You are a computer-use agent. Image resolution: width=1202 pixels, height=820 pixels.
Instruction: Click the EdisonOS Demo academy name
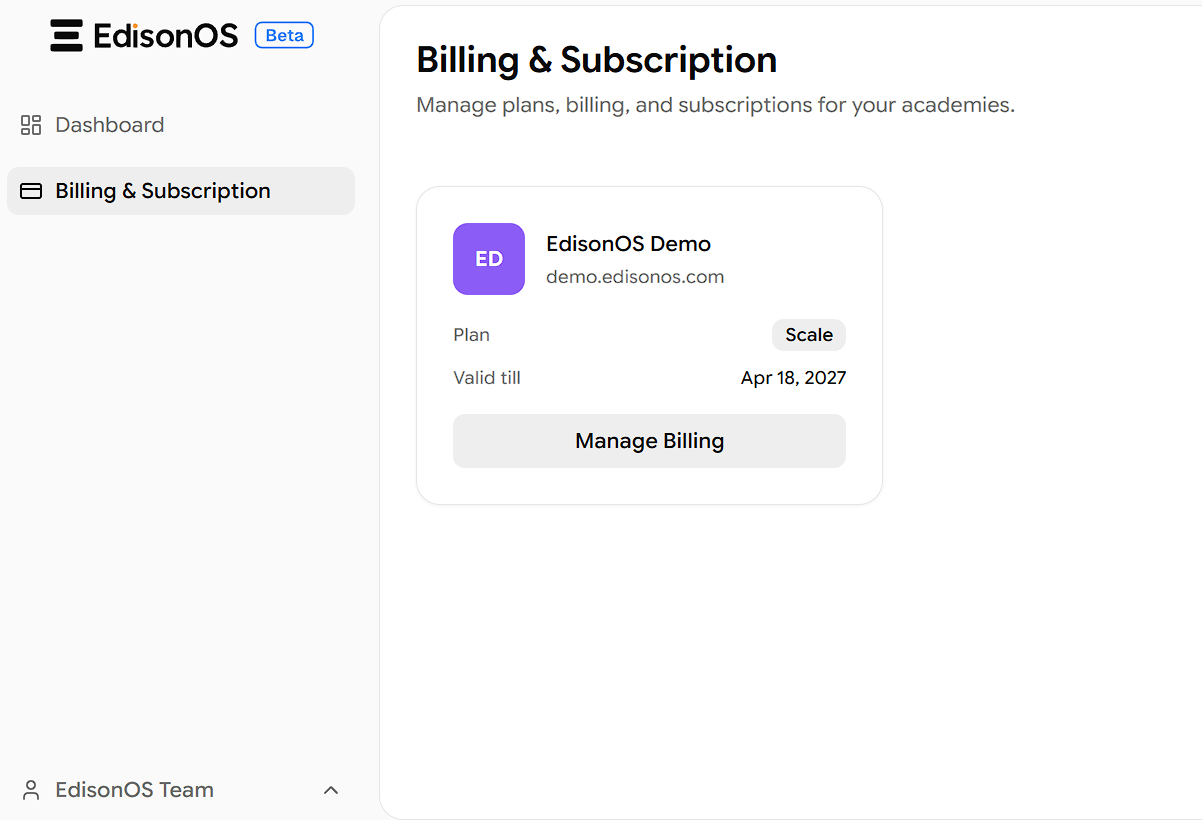click(628, 244)
